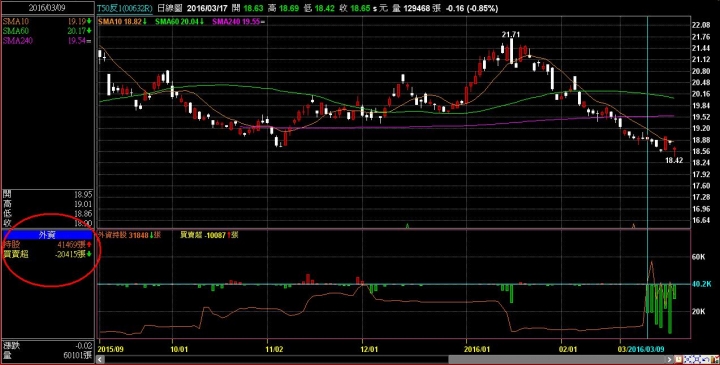Click the 18.42 low price label on chart
The width and height of the screenshot is (720, 365).
[x=674, y=161]
